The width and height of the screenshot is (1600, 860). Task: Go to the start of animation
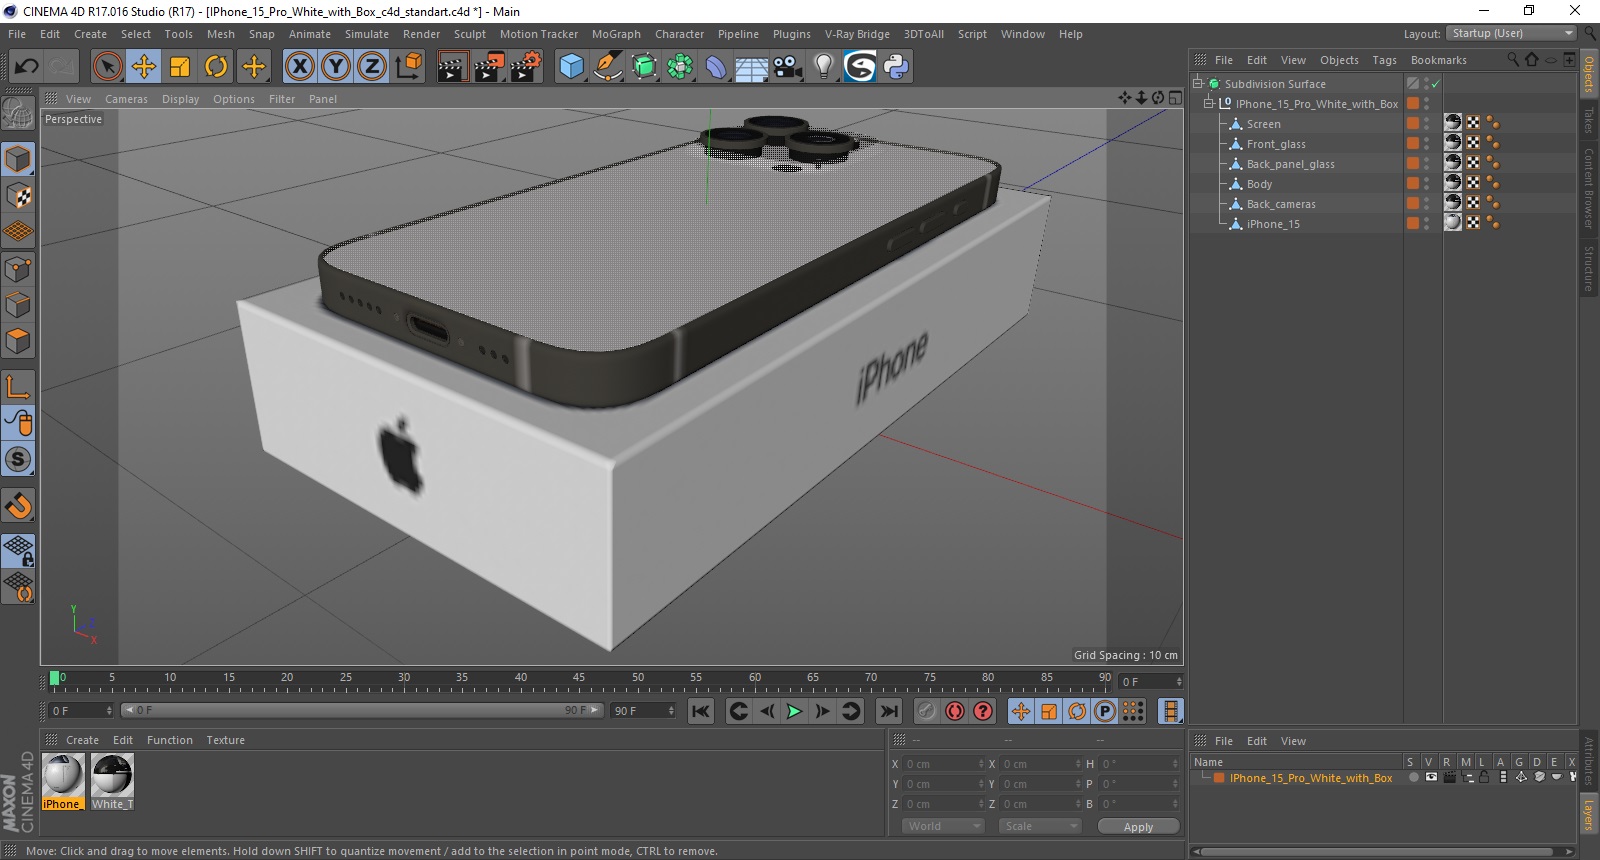pos(701,711)
